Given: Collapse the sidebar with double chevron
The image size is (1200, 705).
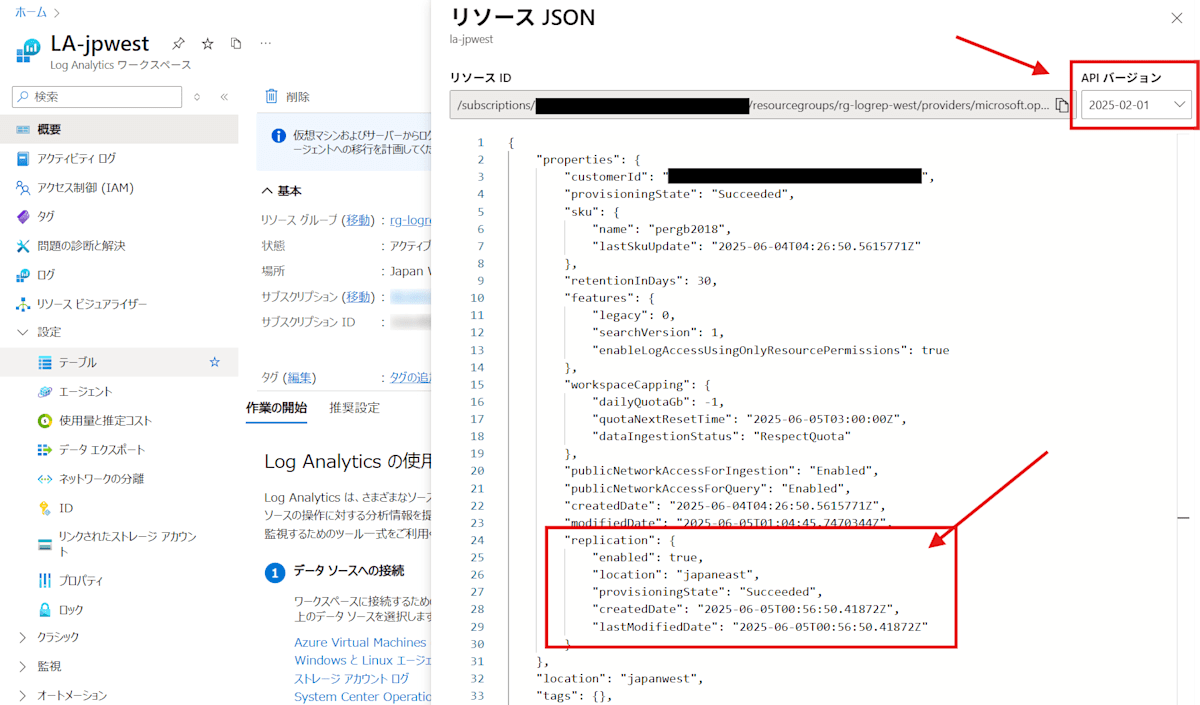Looking at the screenshot, I should [224, 97].
